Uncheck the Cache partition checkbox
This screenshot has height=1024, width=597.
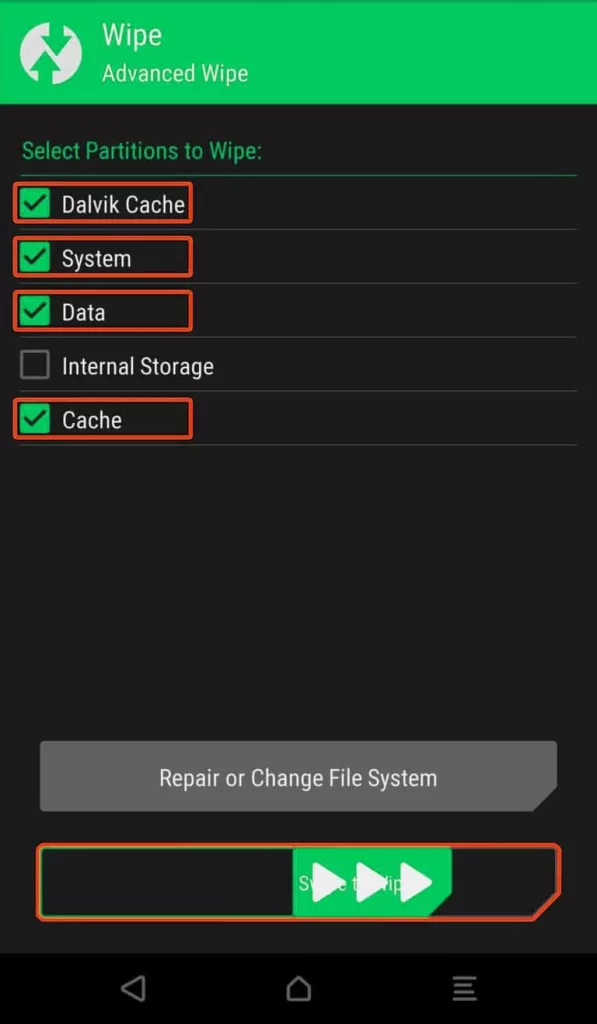(x=35, y=419)
